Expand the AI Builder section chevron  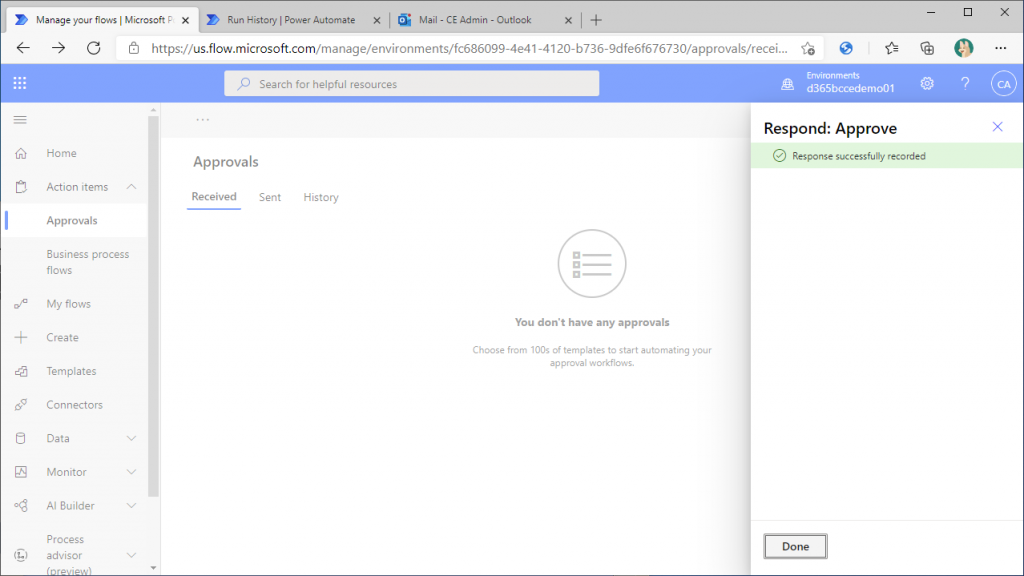[131, 505]
